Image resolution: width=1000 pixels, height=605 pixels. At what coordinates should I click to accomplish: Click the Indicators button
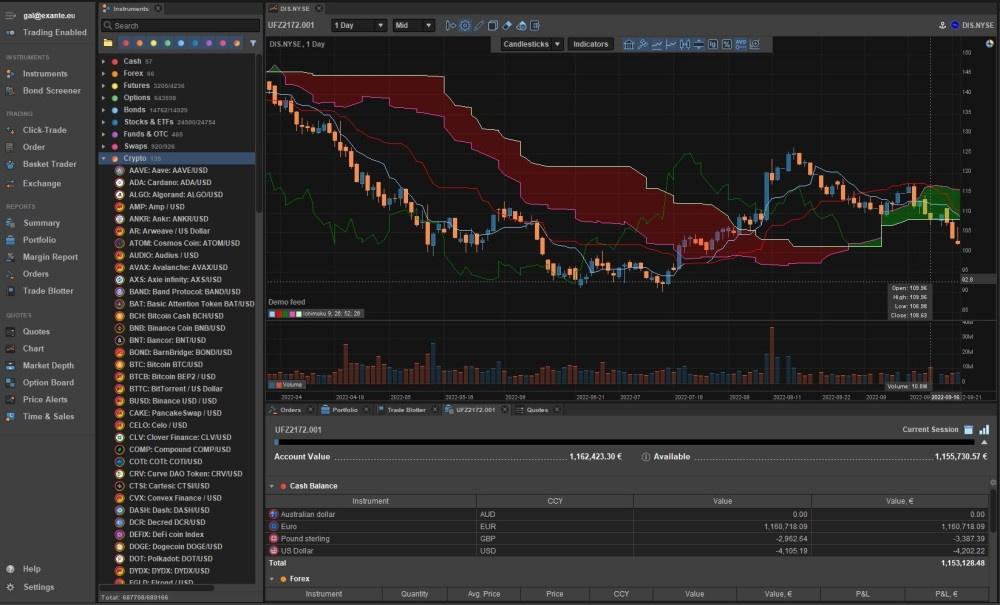coord(591,44)
